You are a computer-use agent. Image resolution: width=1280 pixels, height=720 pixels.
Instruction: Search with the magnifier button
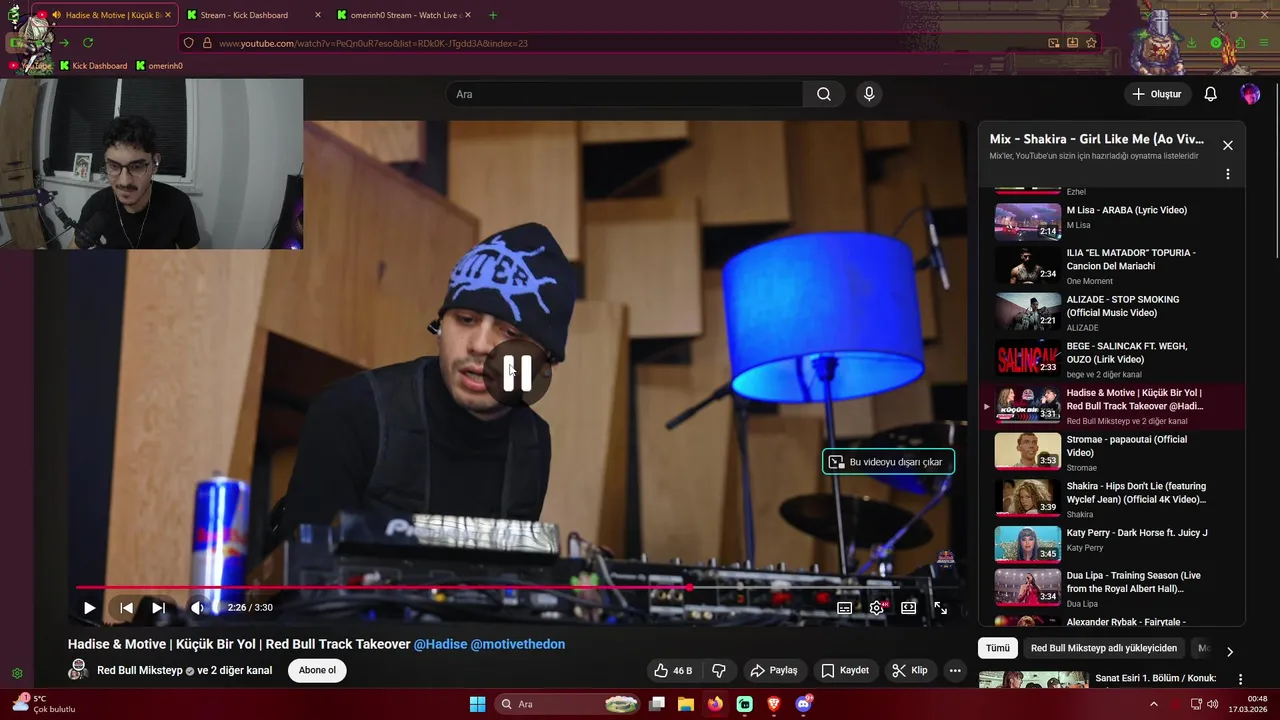point(824,94)
